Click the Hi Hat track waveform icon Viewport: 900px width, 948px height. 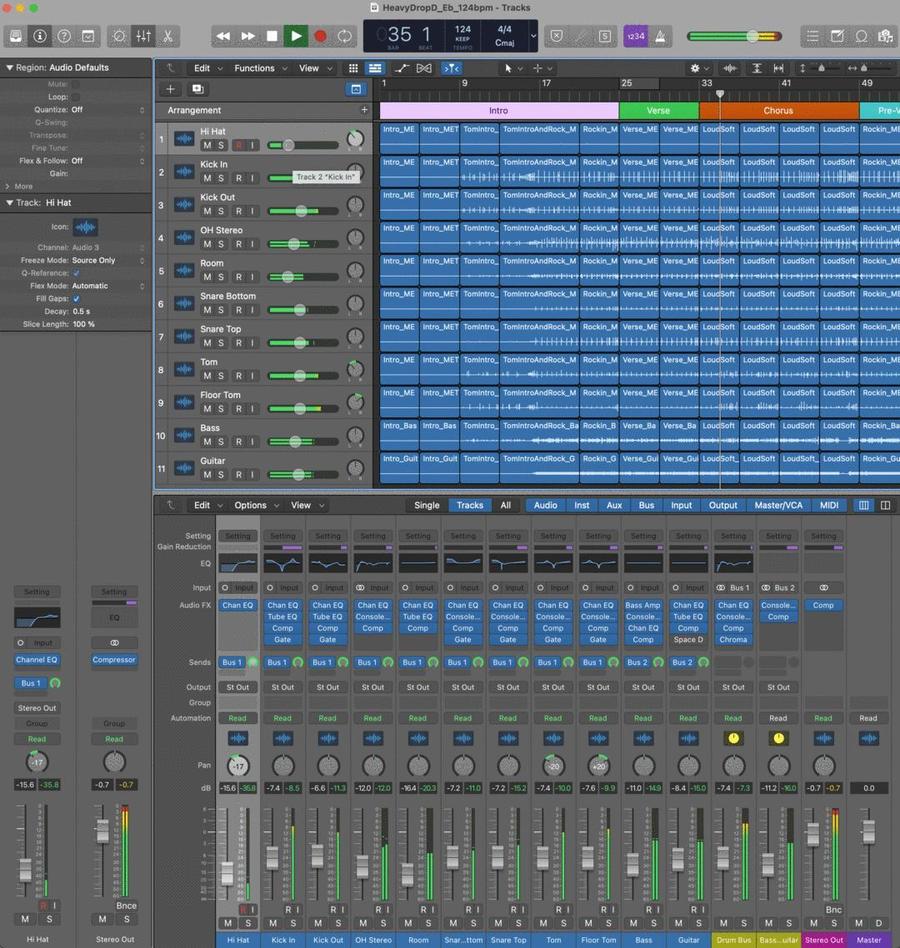click(x=184, y=139)
